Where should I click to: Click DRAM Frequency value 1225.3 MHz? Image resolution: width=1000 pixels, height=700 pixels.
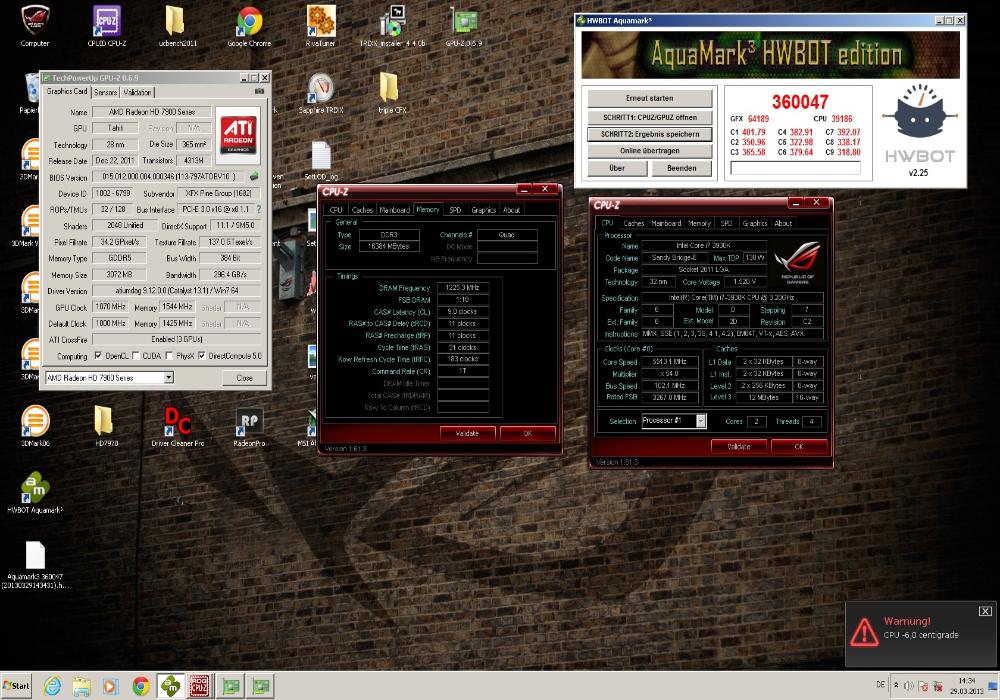[462, 288]
